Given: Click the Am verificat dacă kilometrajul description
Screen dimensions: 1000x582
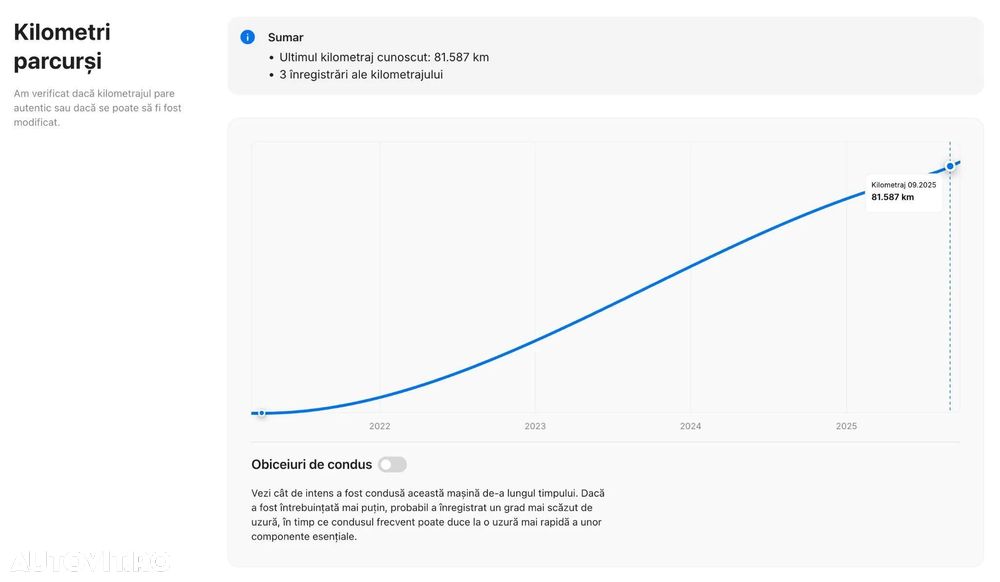Looking at the screenshot, I should click(x=98, y=108).
